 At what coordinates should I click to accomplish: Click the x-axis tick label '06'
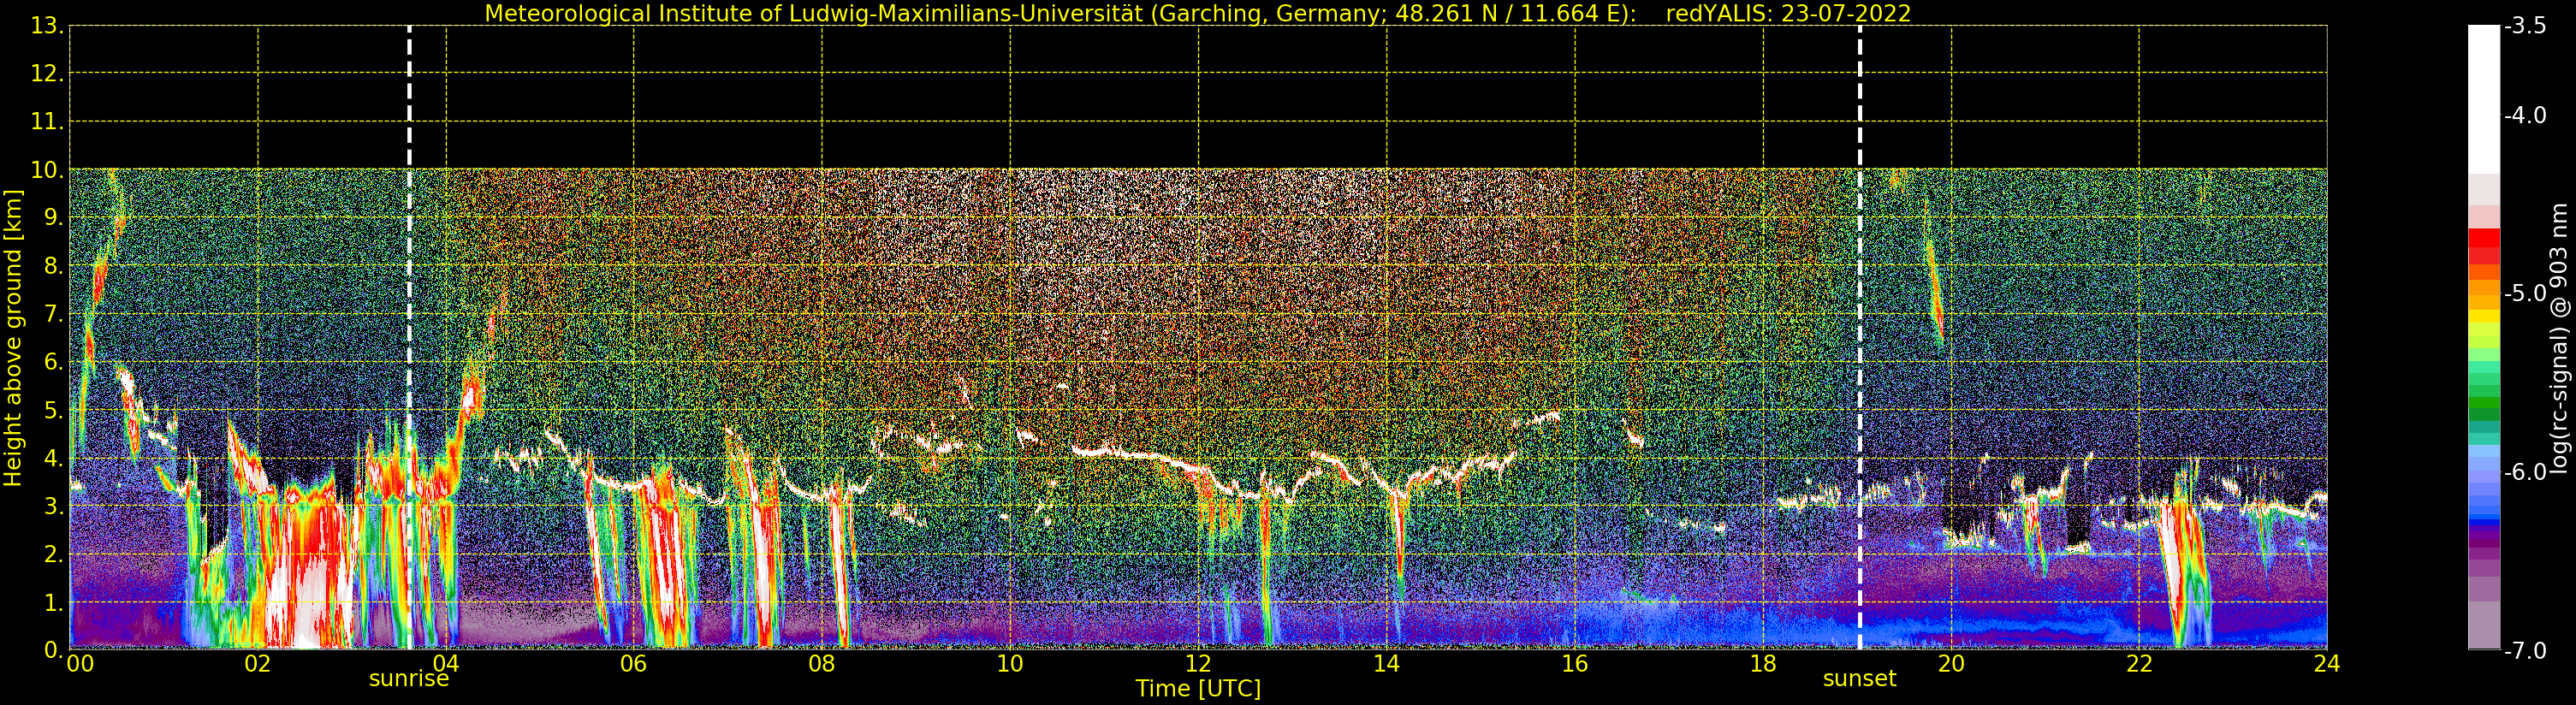tap(633, 664)
